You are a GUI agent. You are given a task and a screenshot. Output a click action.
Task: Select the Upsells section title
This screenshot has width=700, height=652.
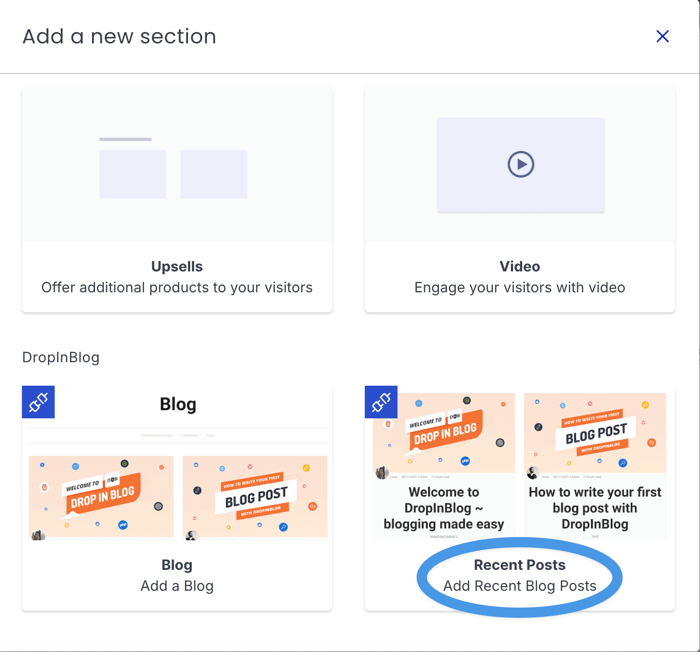[x=177, y=267]
